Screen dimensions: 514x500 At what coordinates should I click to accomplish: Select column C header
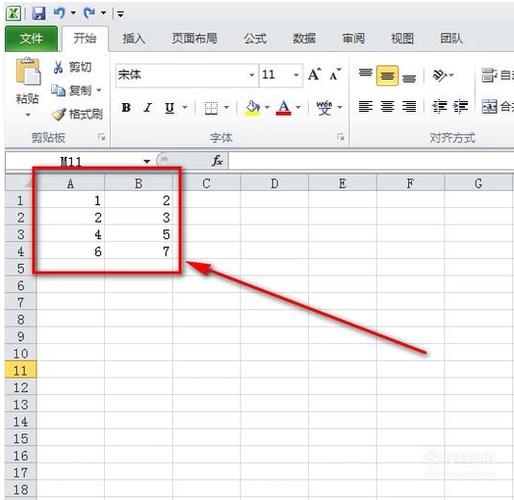pyautogui.click(x=206, y=183)
